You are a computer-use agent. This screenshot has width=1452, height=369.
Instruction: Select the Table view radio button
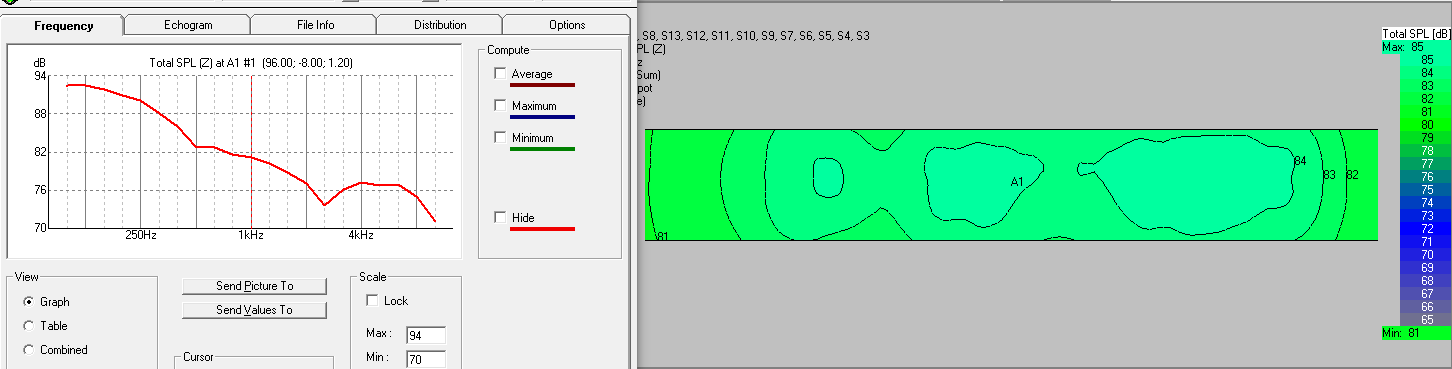(x=29, y=326)
